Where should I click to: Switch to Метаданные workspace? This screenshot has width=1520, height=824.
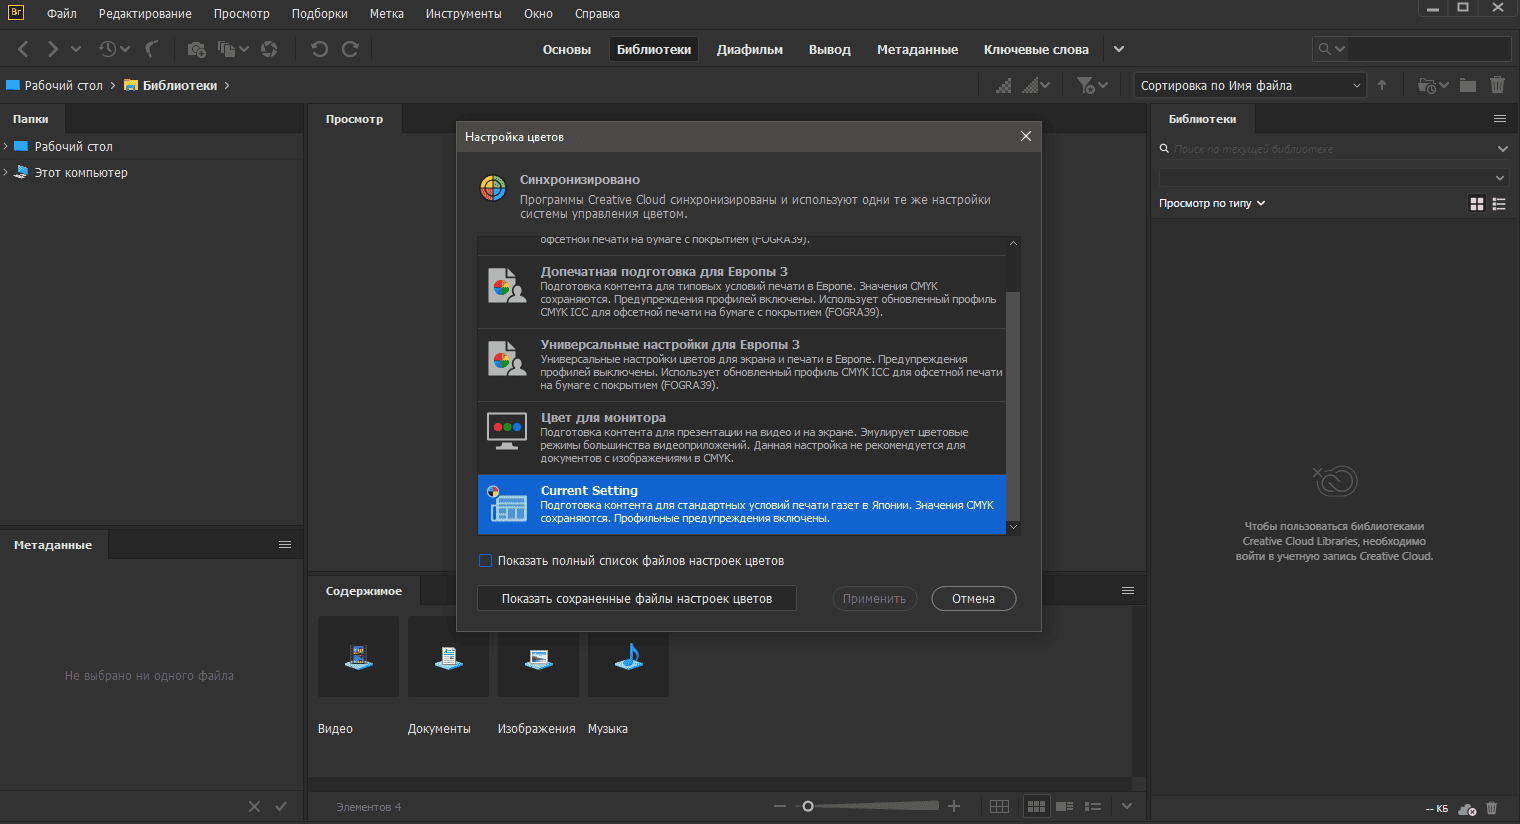coord(917,50)
